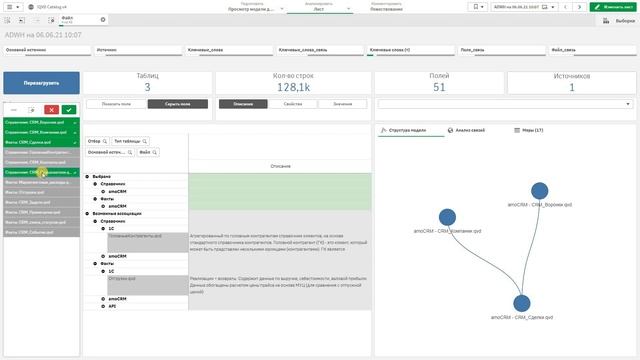Expand the API tree node
This screenshot has width=640, height=360.
pyautogui.click(x=103, y=306)
